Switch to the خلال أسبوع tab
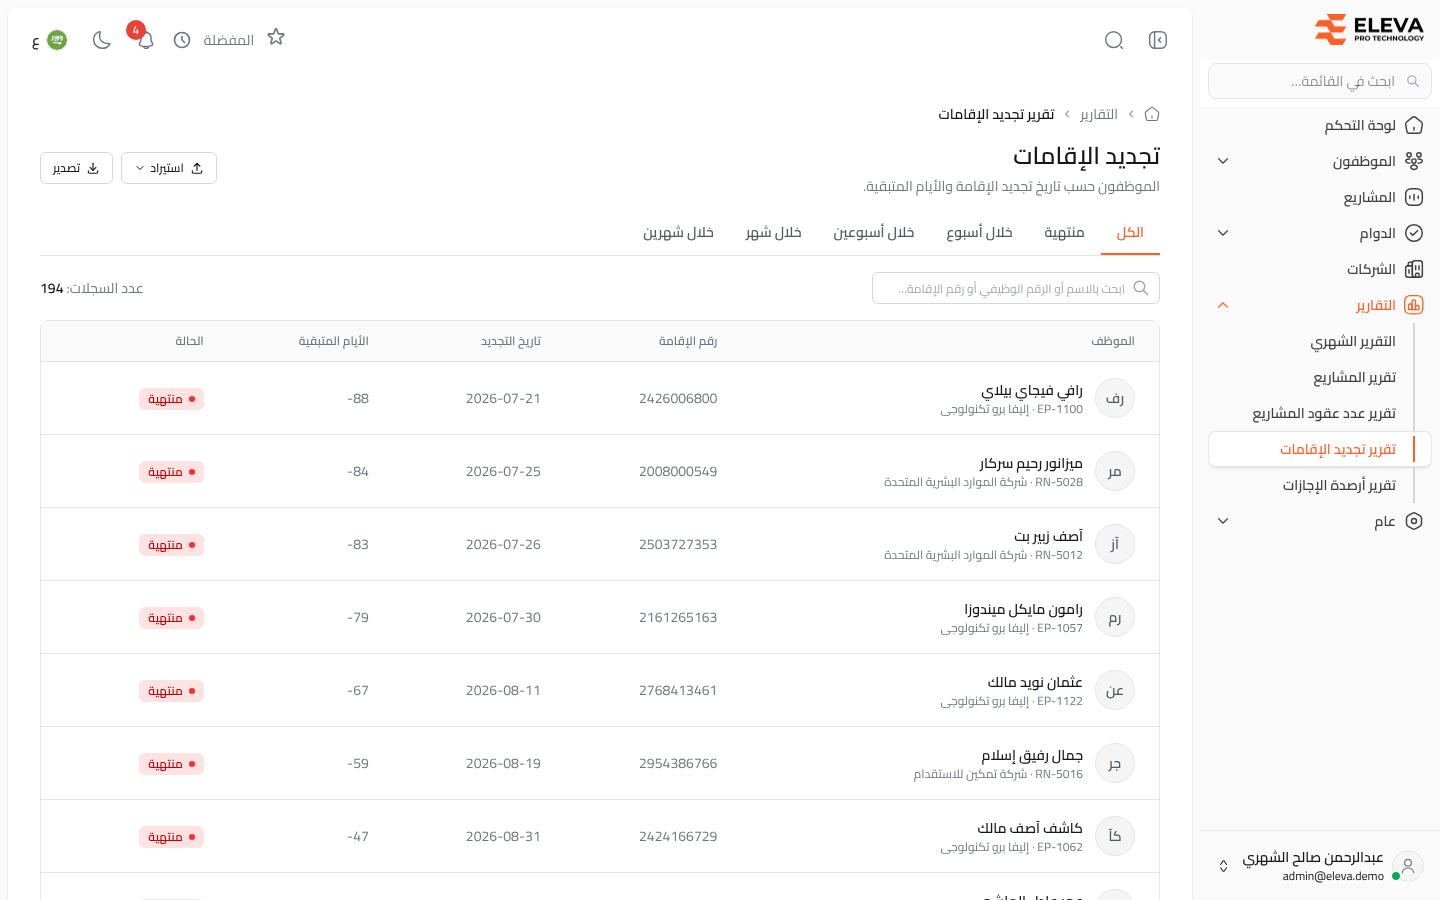 click(979, 233)
